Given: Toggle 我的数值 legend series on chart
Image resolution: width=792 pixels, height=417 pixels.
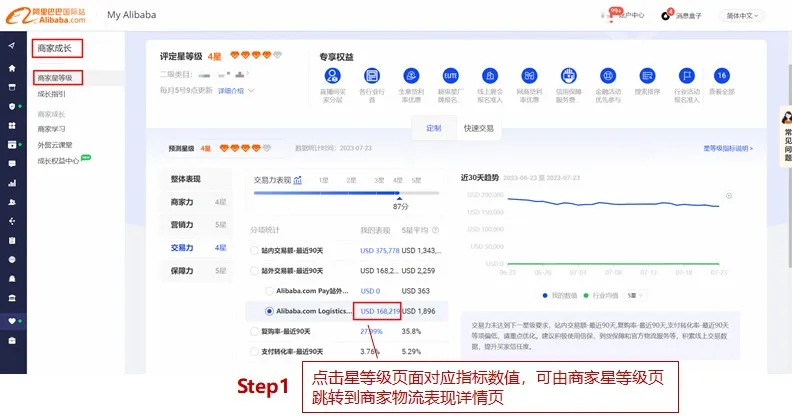Looking at the screenshot, I should coord(559,295).
